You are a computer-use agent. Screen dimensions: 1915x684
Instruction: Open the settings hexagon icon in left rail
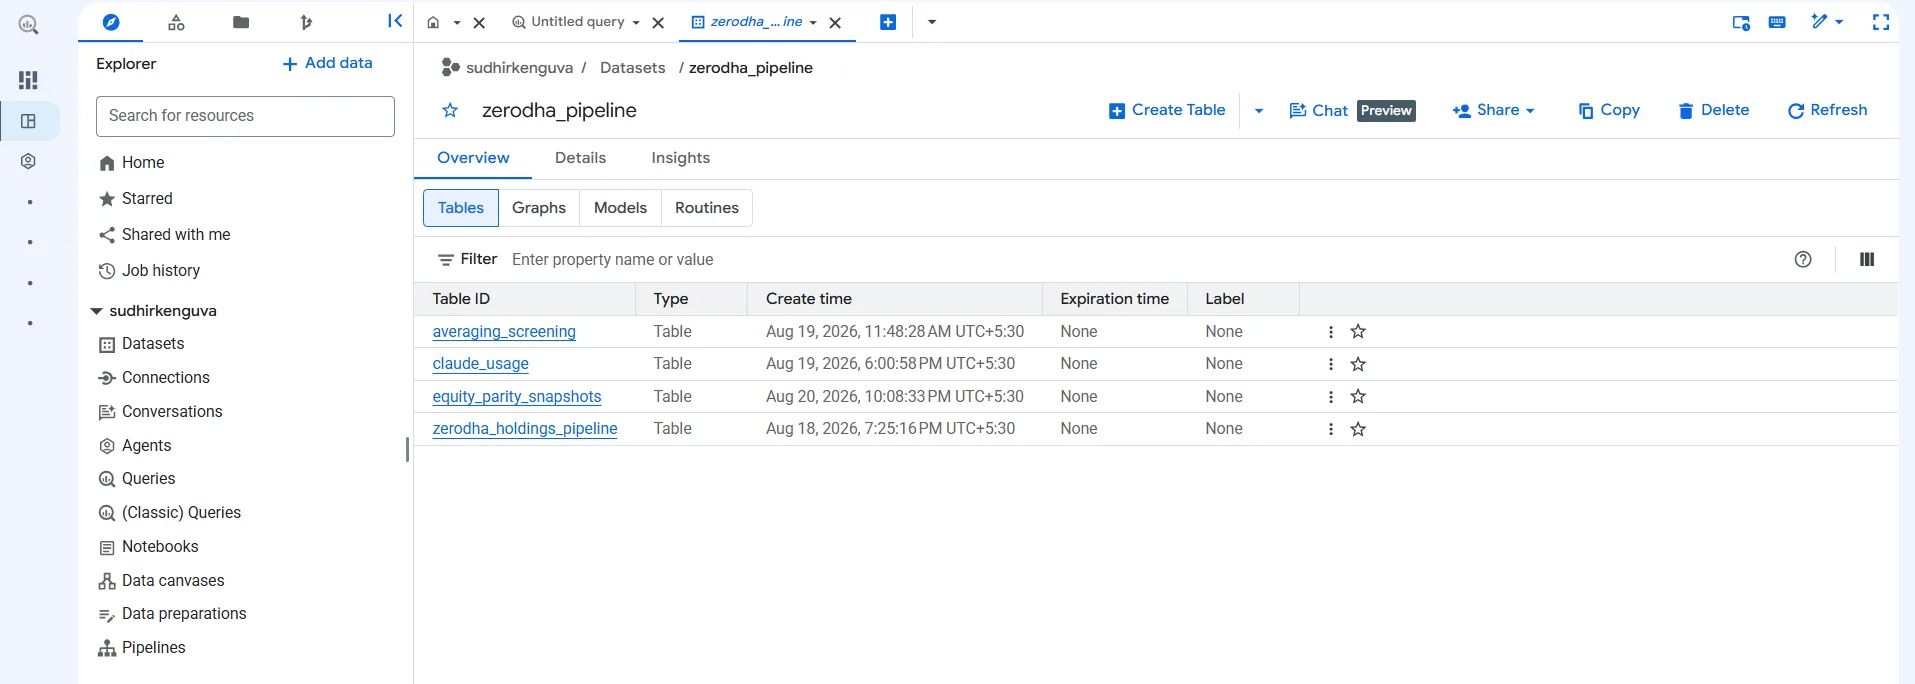pyautogui.click(x=28, y=161)
